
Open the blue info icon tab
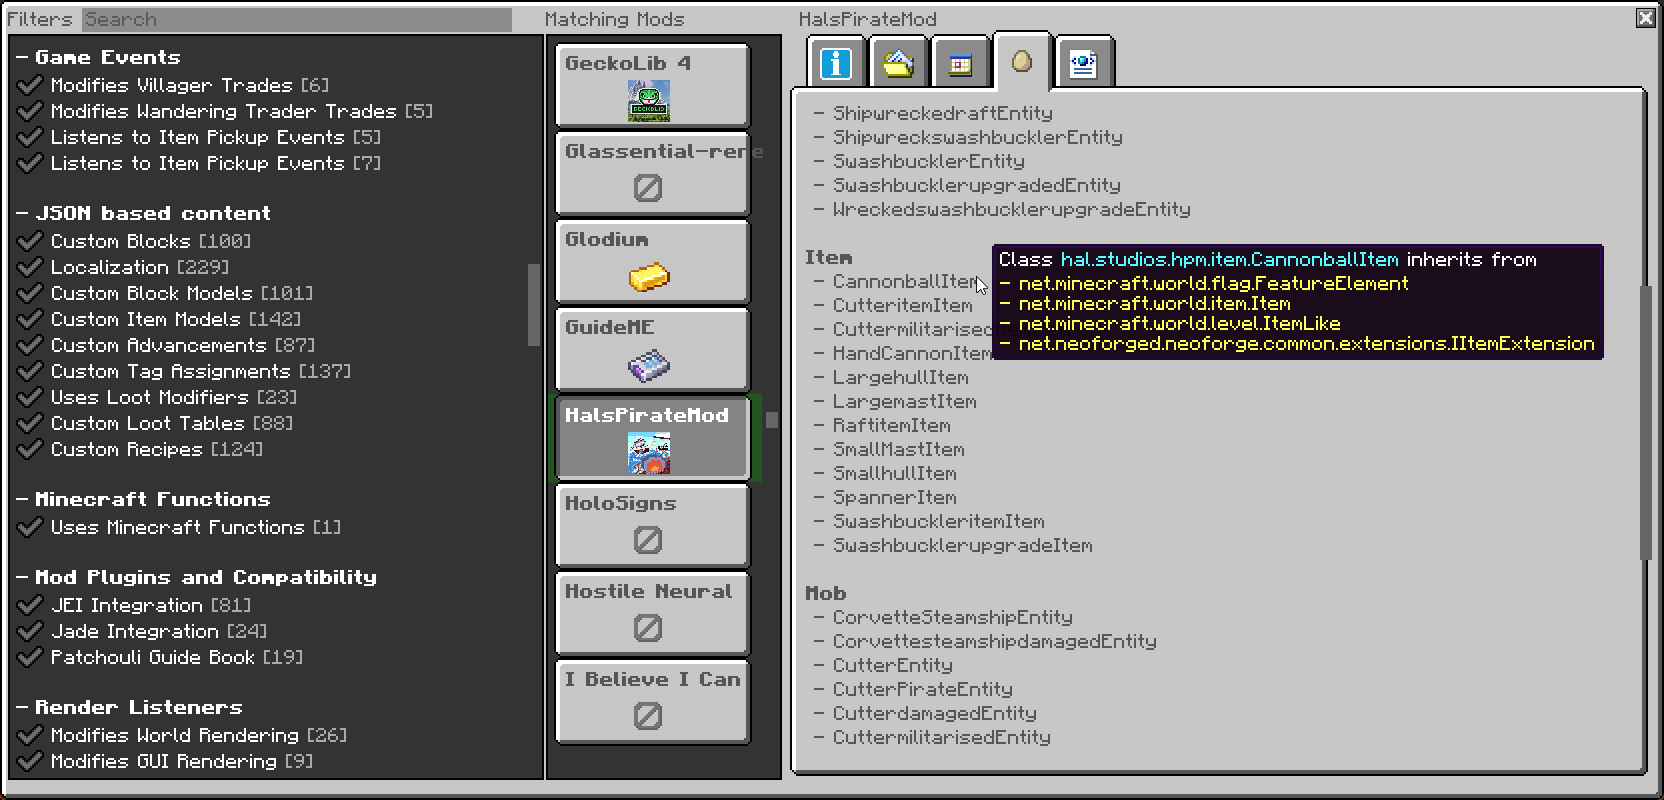[835, 64]
